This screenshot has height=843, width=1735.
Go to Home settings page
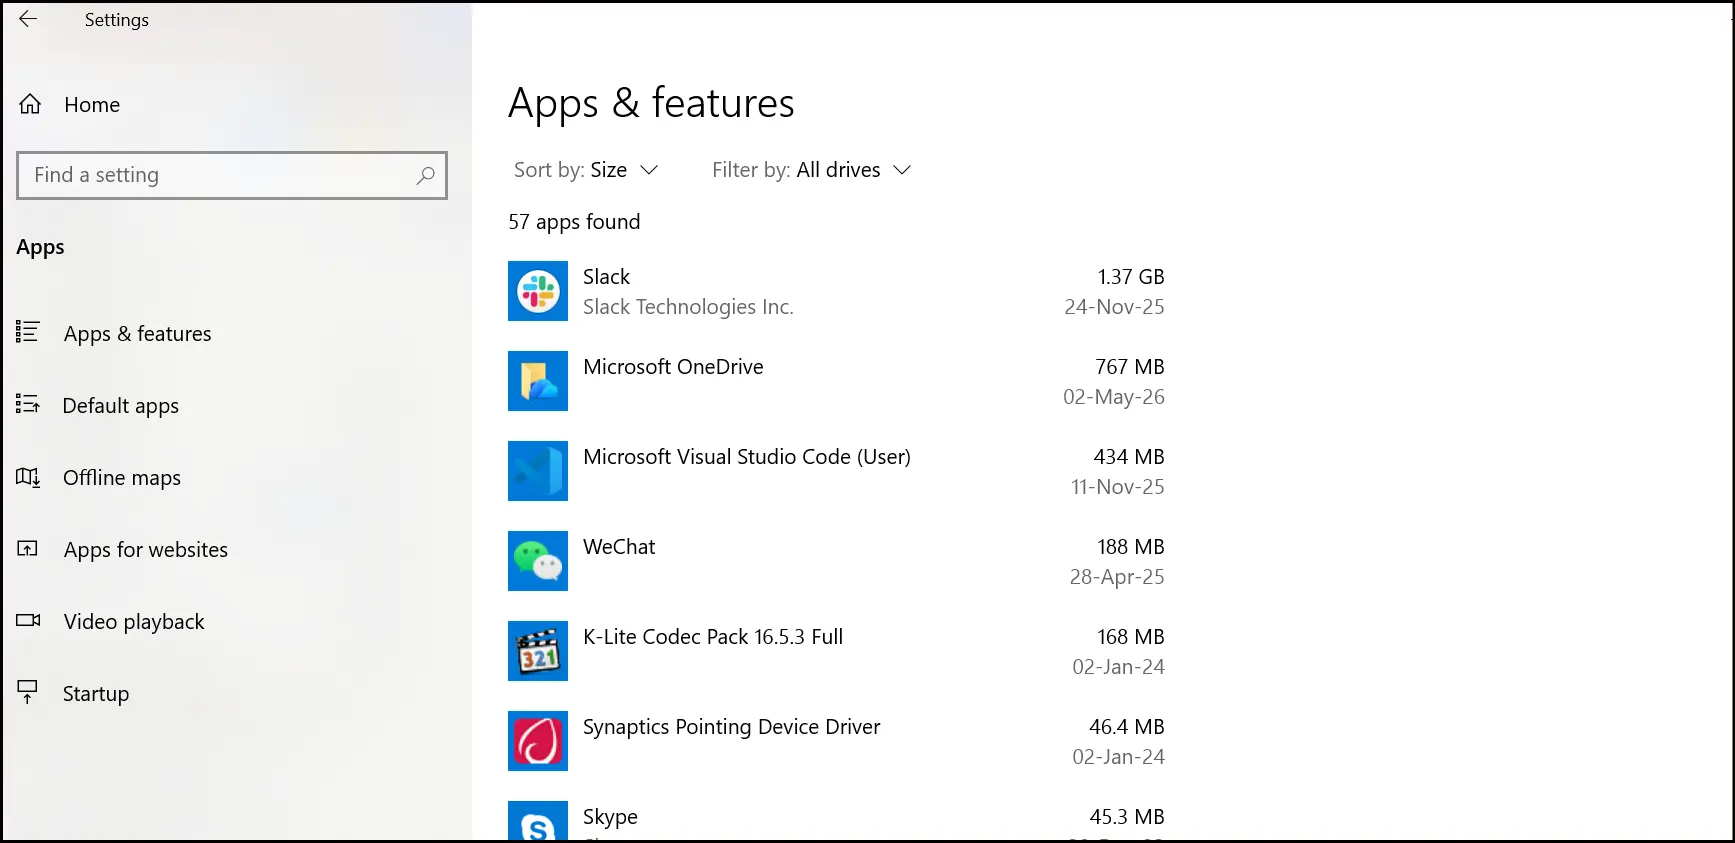(x=92, y=104)
